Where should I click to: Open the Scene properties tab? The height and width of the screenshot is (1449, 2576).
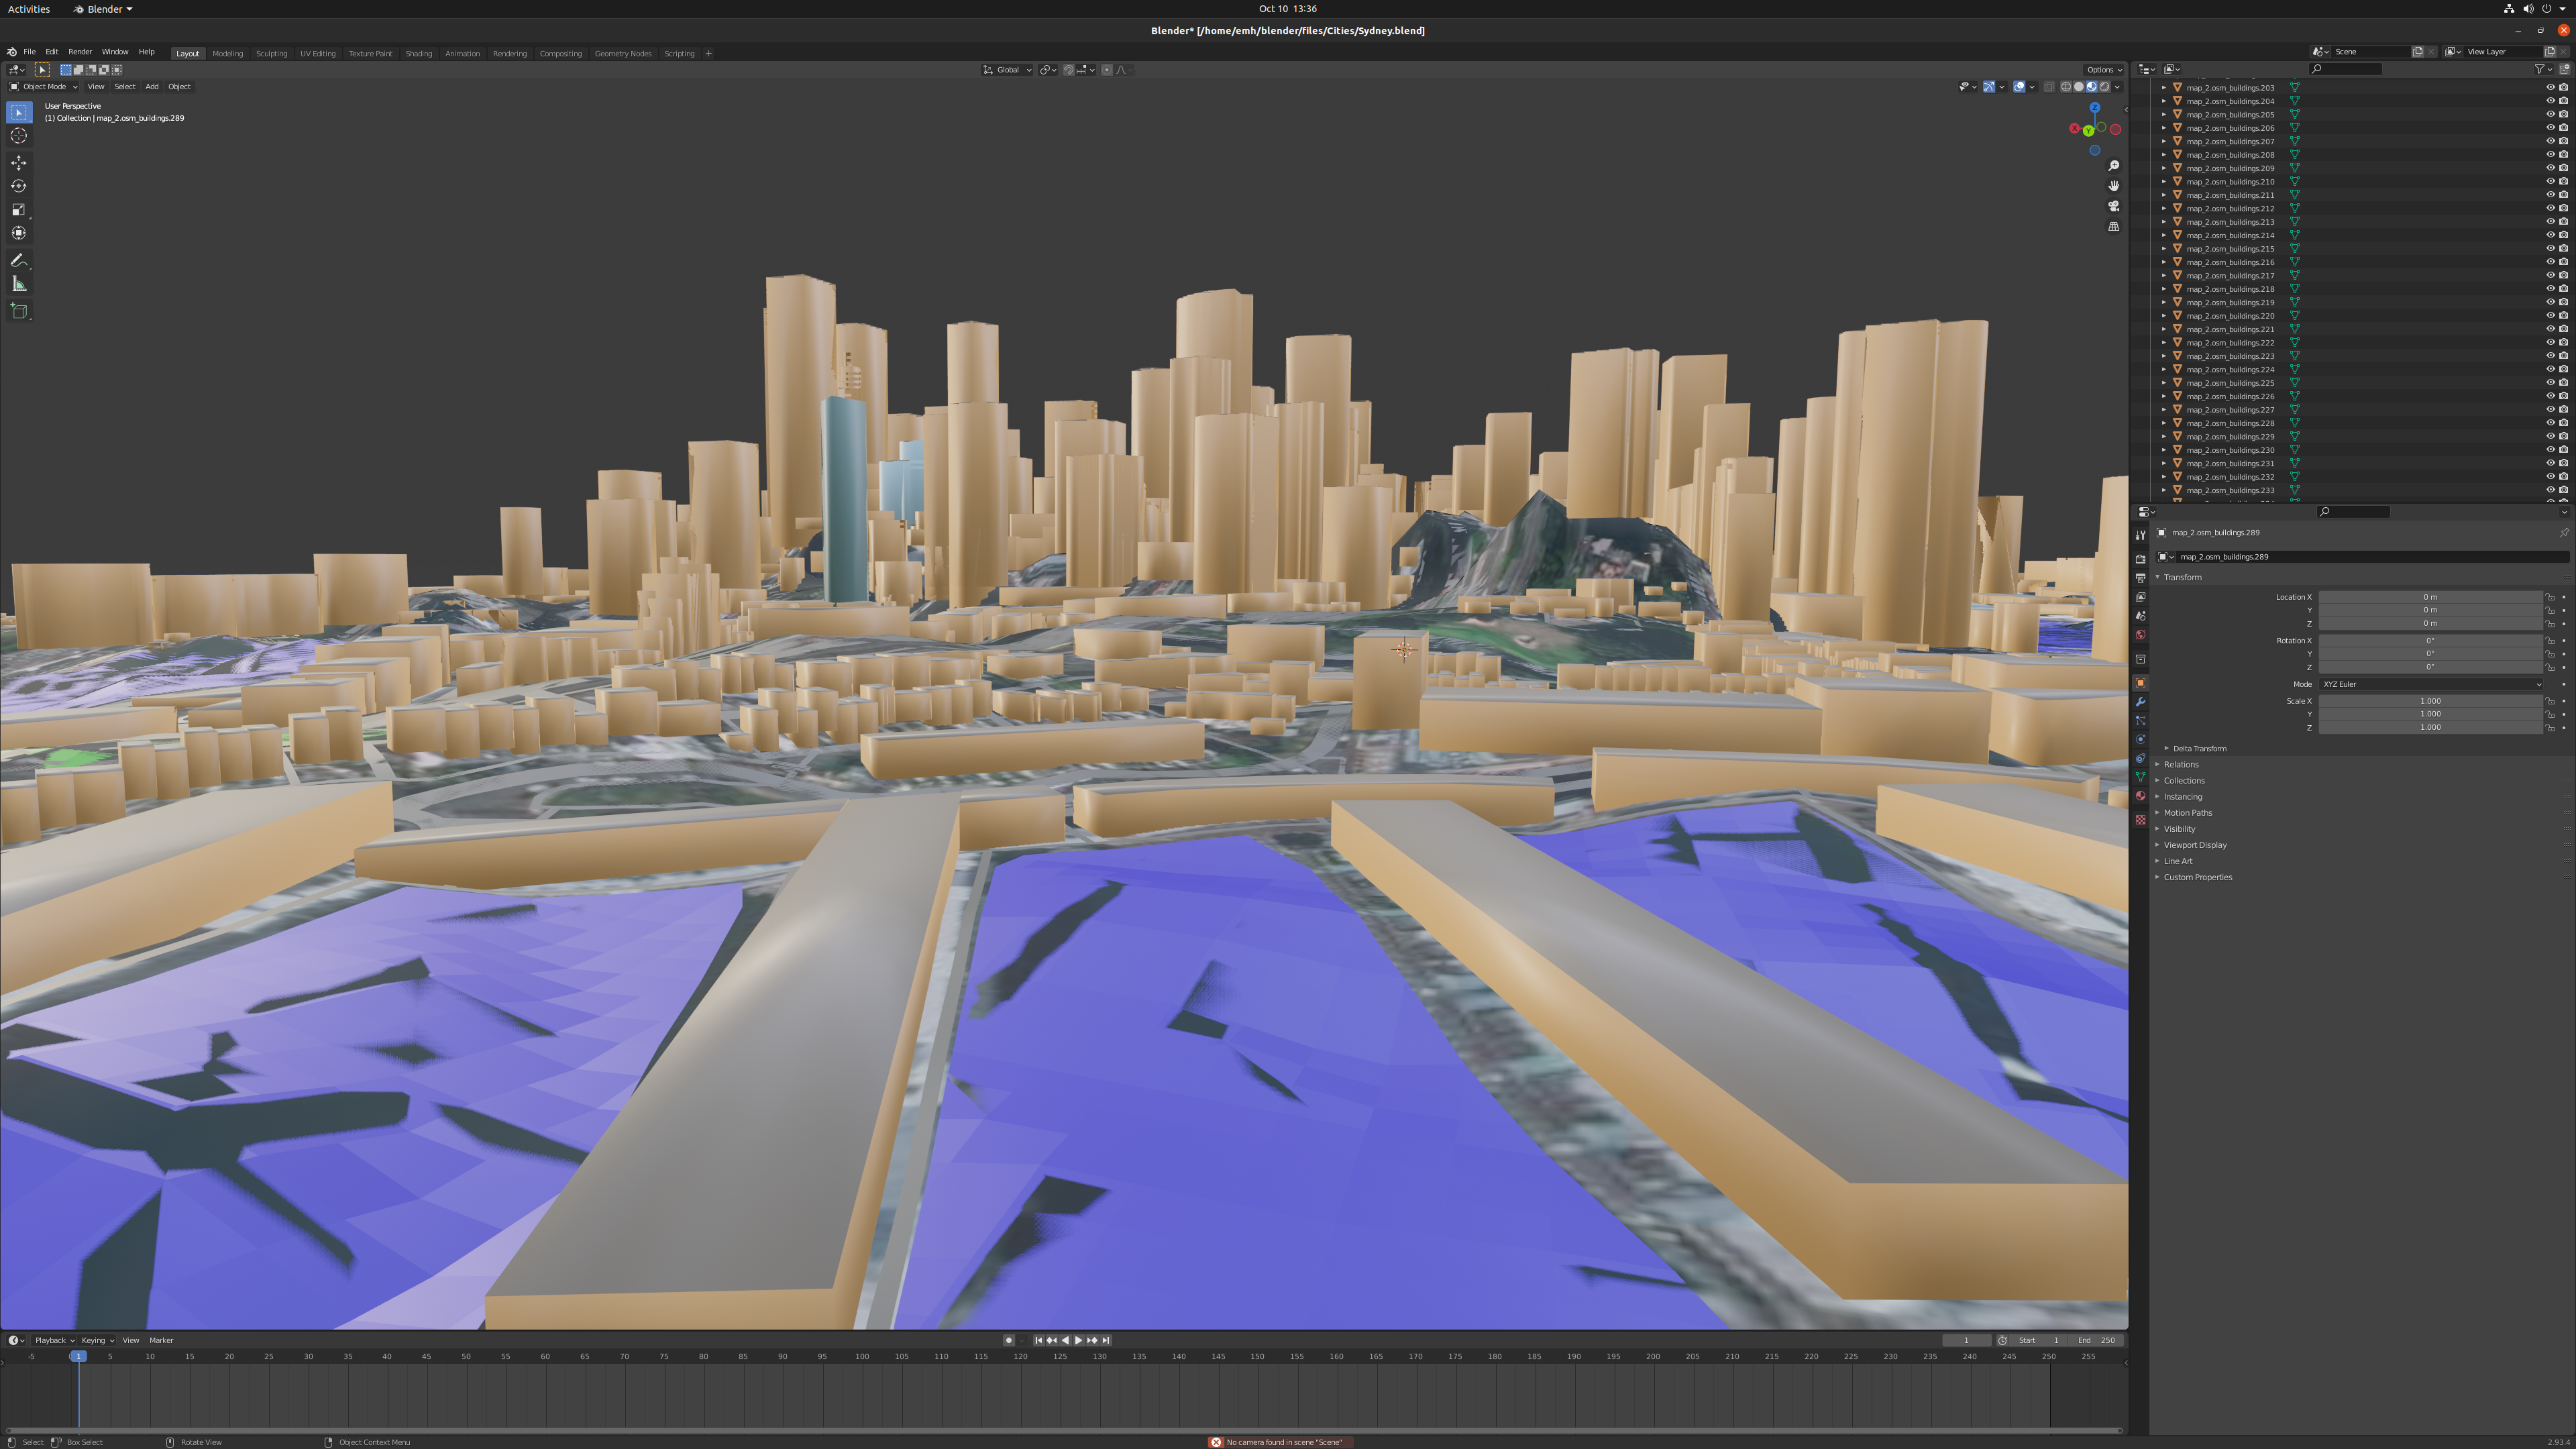[x=2140, y=616]
